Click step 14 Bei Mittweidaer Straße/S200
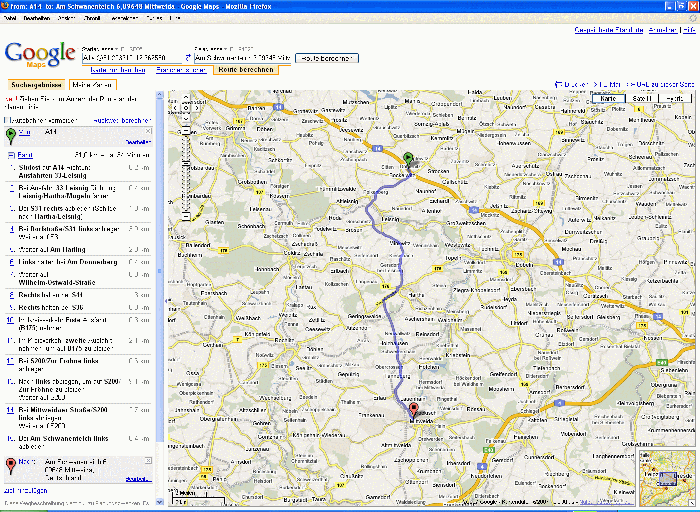700x512 pixels. pos(78,418)
